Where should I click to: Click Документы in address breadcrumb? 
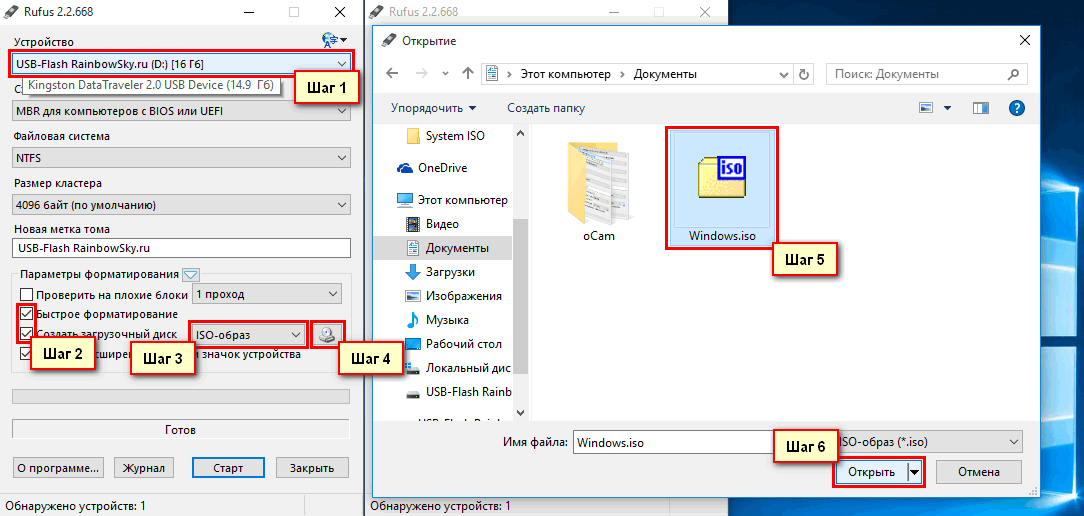pos(665,74)
